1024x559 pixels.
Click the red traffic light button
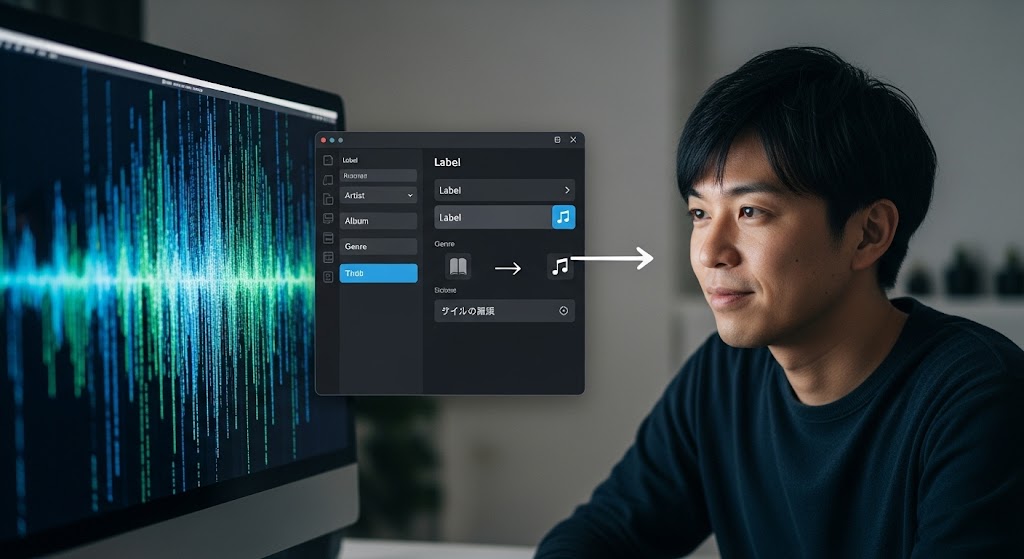point(323,140)
